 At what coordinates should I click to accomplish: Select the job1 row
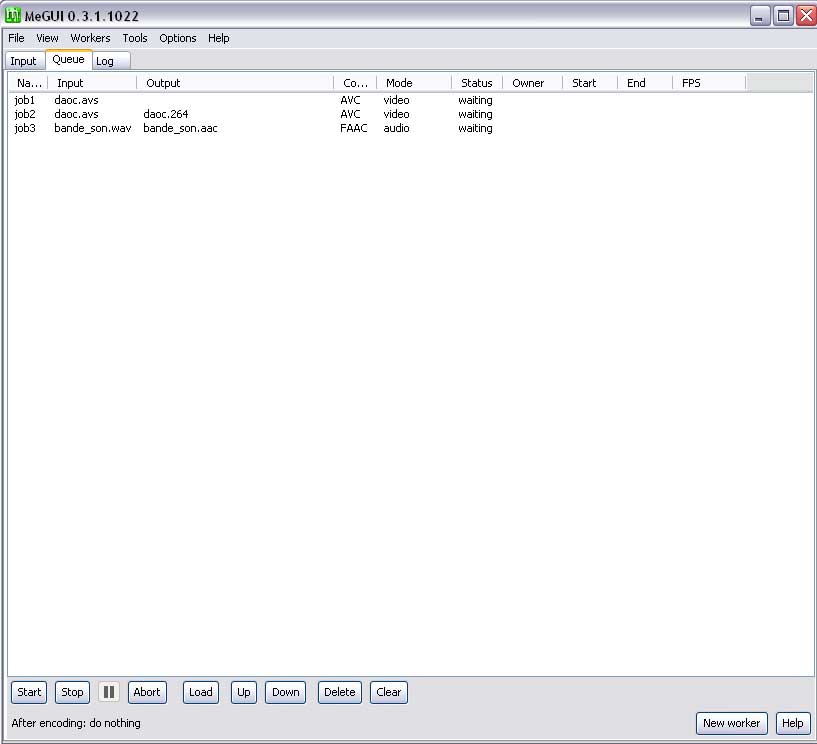410,100
